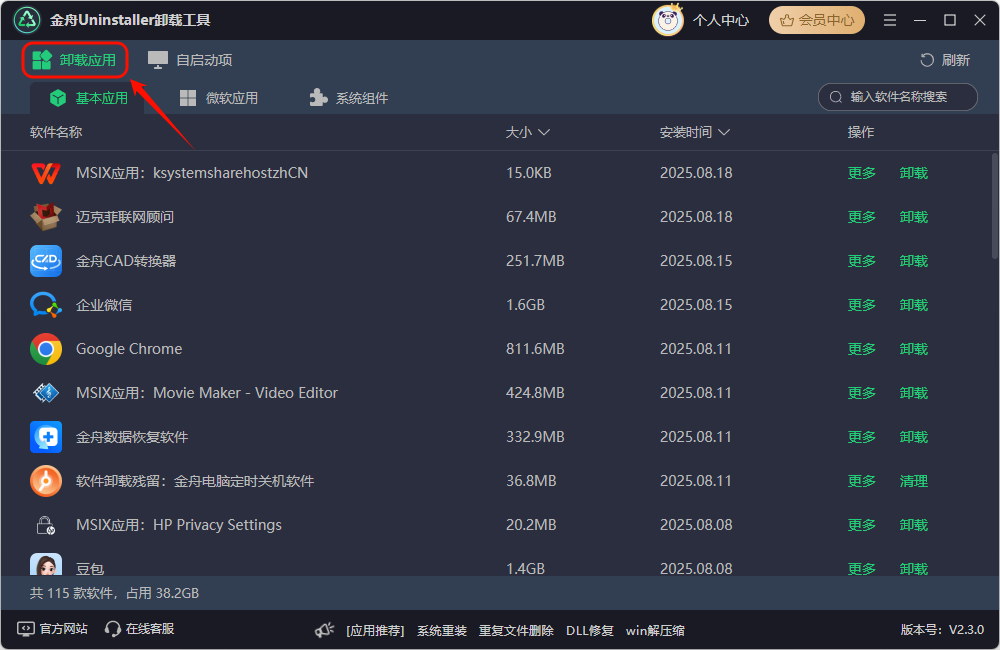The image size is (1000, 650).
Task: Click the HP Privacy Settings lock icon
Action: pos(46,525)
